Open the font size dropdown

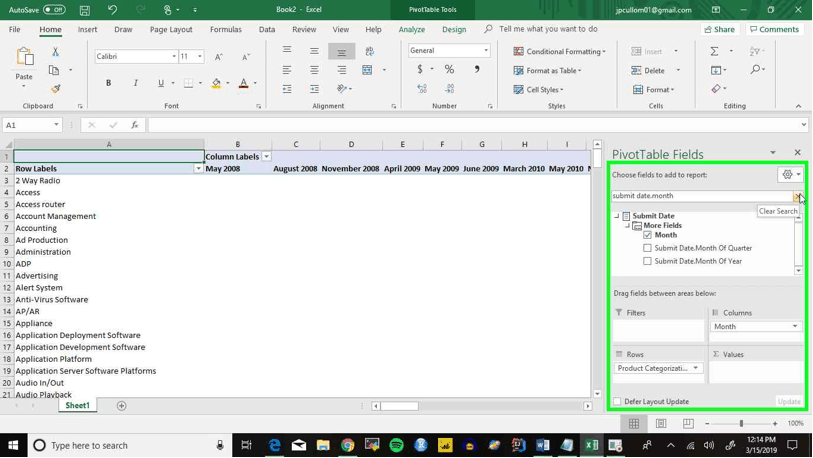tap(200, 57)
